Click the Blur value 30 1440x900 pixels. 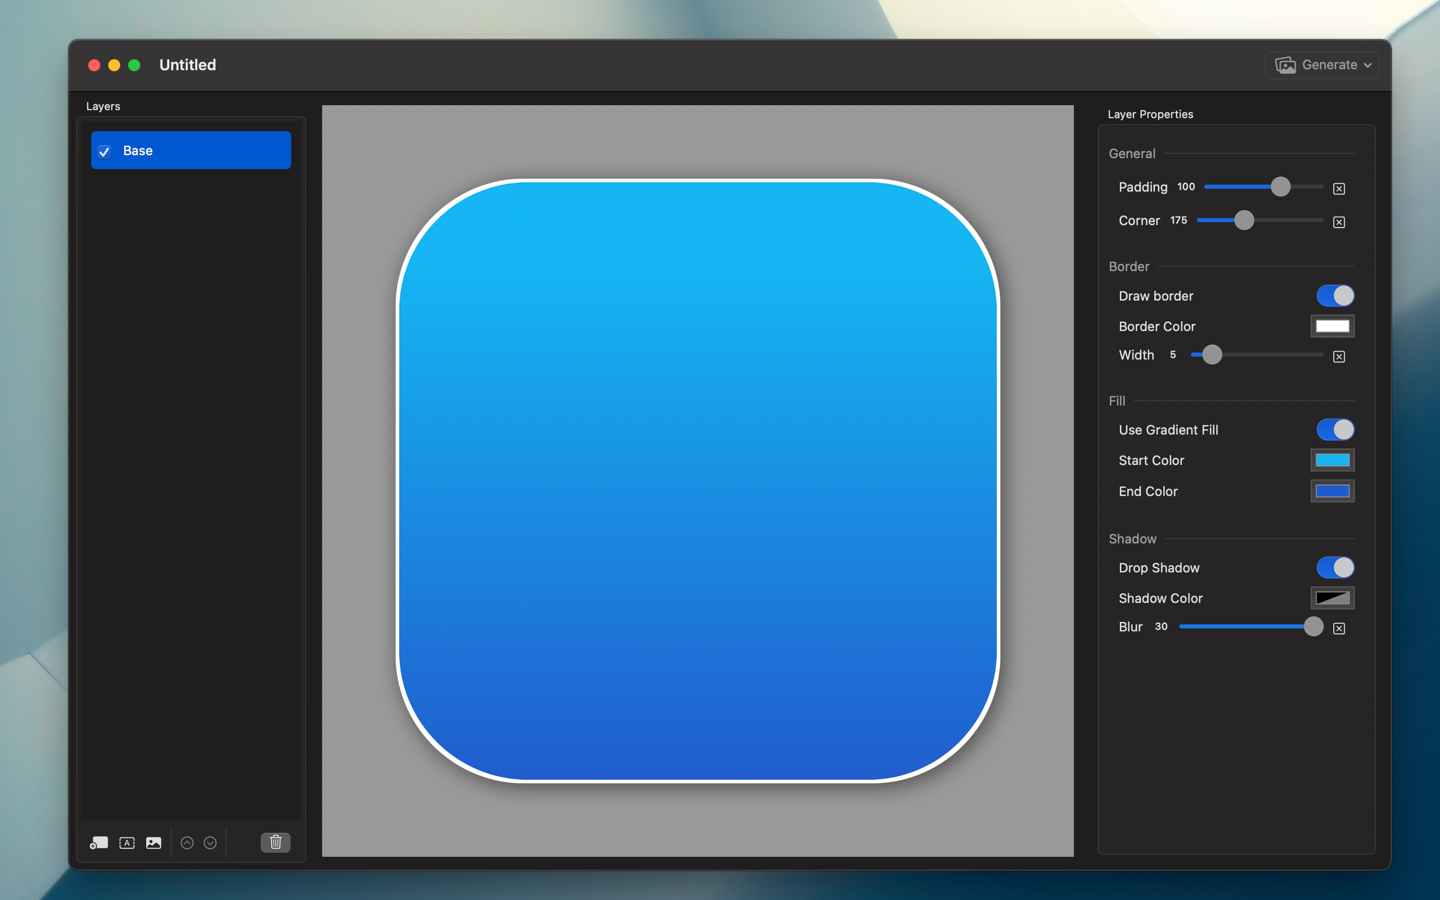(1161, 627)
